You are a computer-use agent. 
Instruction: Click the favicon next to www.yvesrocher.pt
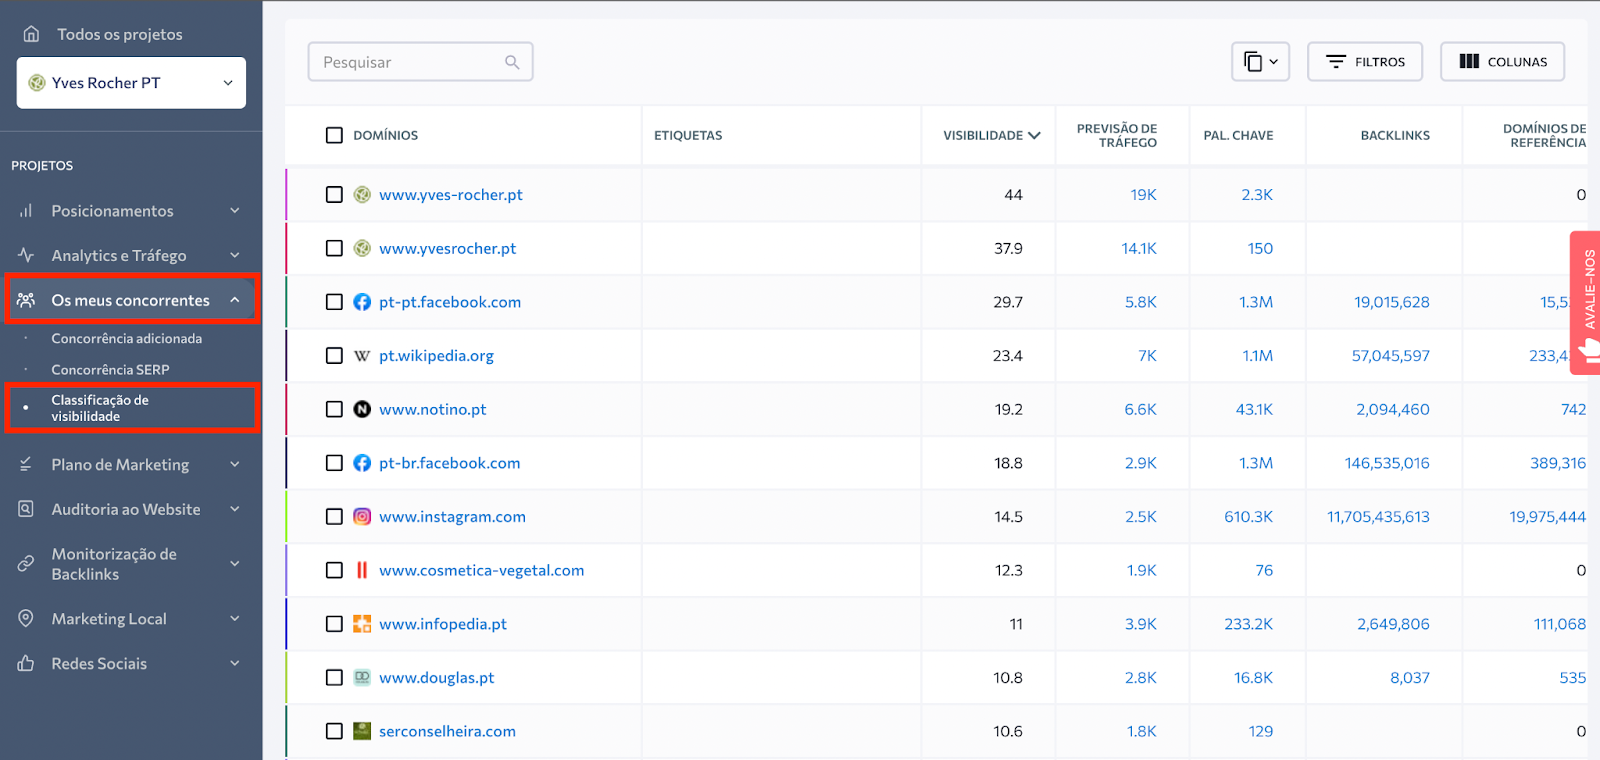(362, 248)
